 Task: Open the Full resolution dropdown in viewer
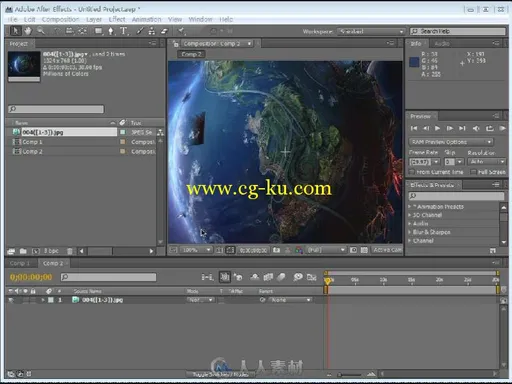[x=326, y=250]
